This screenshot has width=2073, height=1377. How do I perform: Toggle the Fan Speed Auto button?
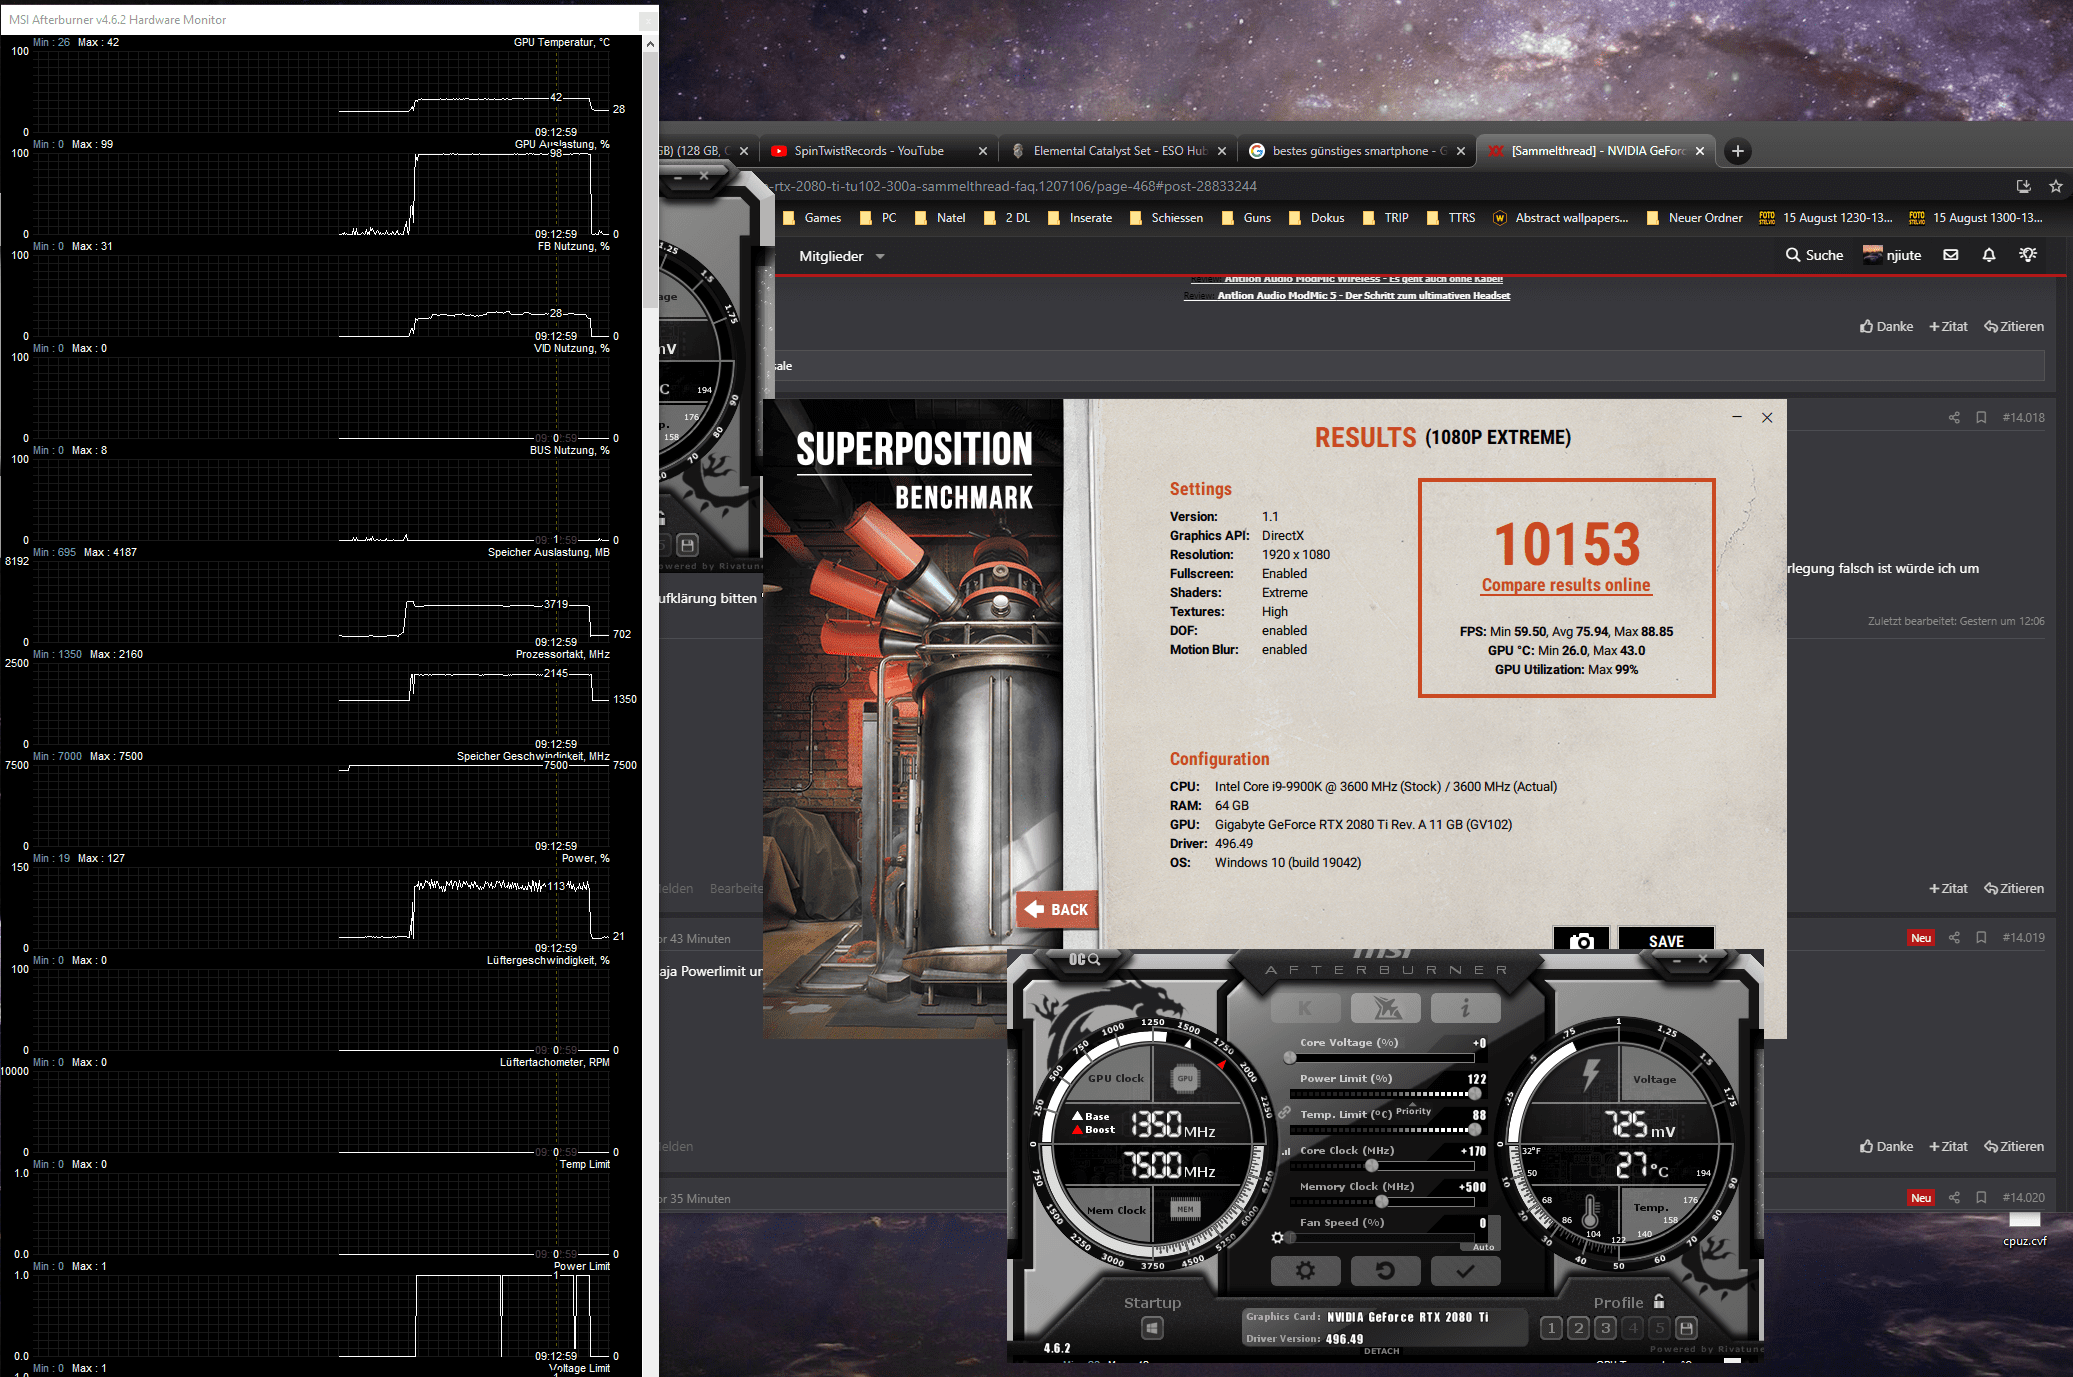(1483, 1247)
